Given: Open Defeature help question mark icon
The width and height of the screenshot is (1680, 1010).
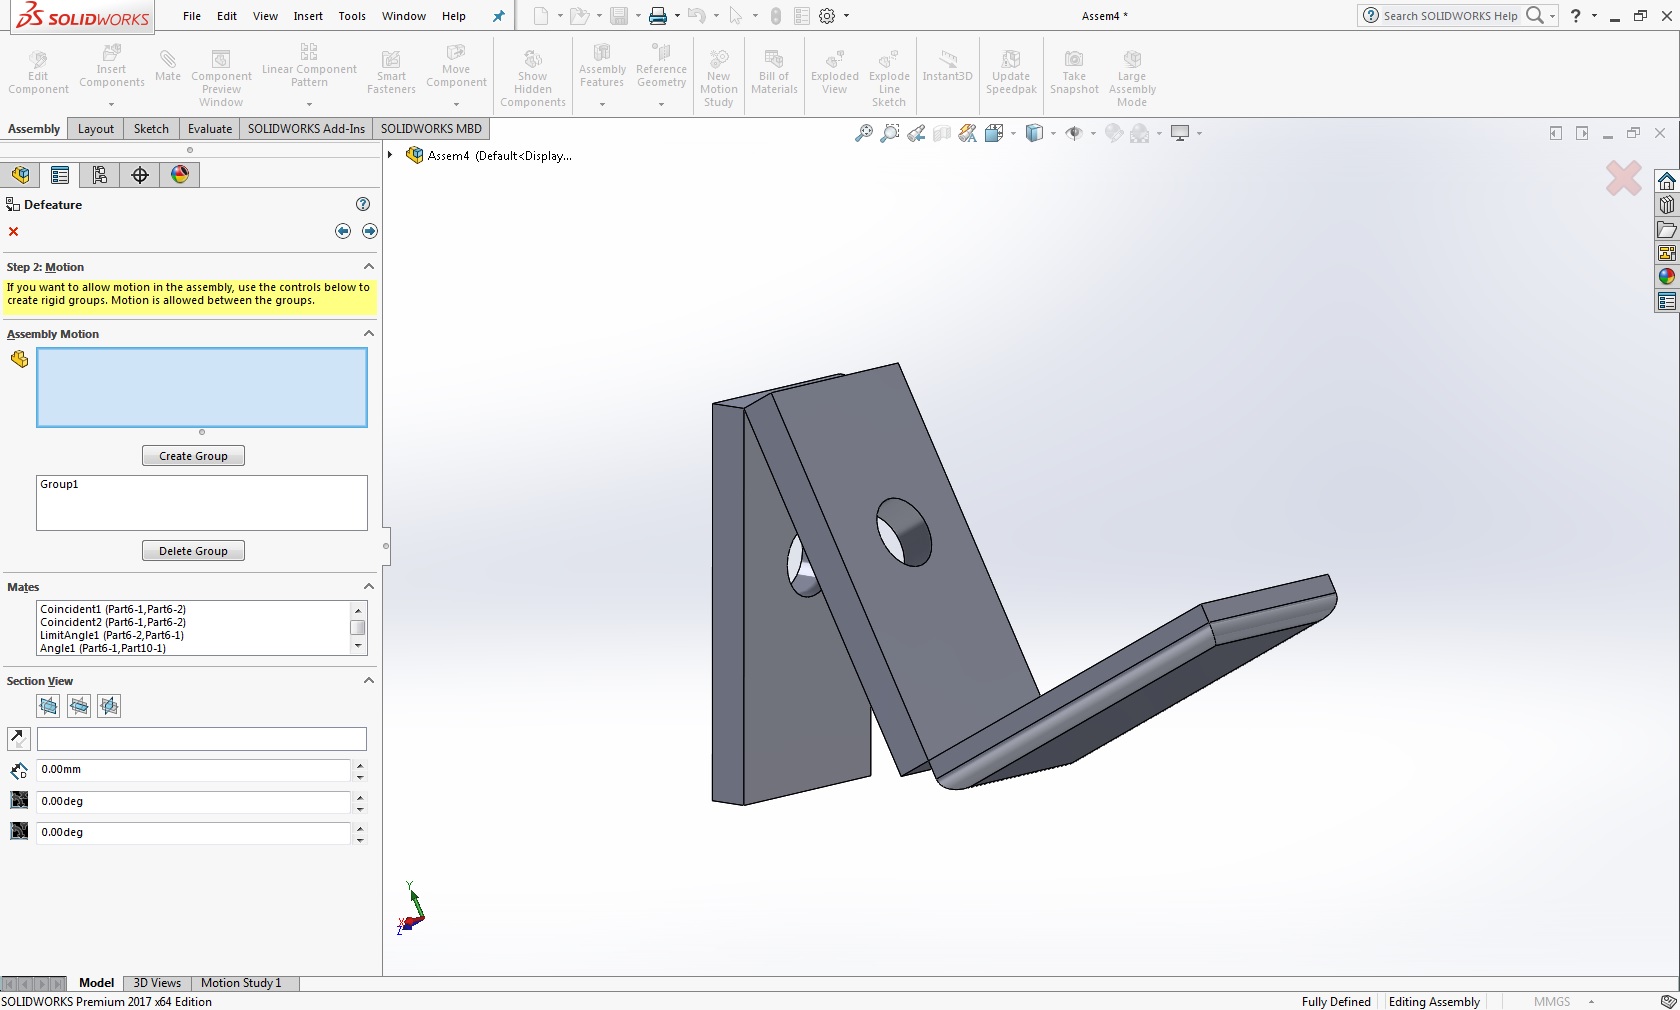Looking at the screenshot, I should [363, 204].
